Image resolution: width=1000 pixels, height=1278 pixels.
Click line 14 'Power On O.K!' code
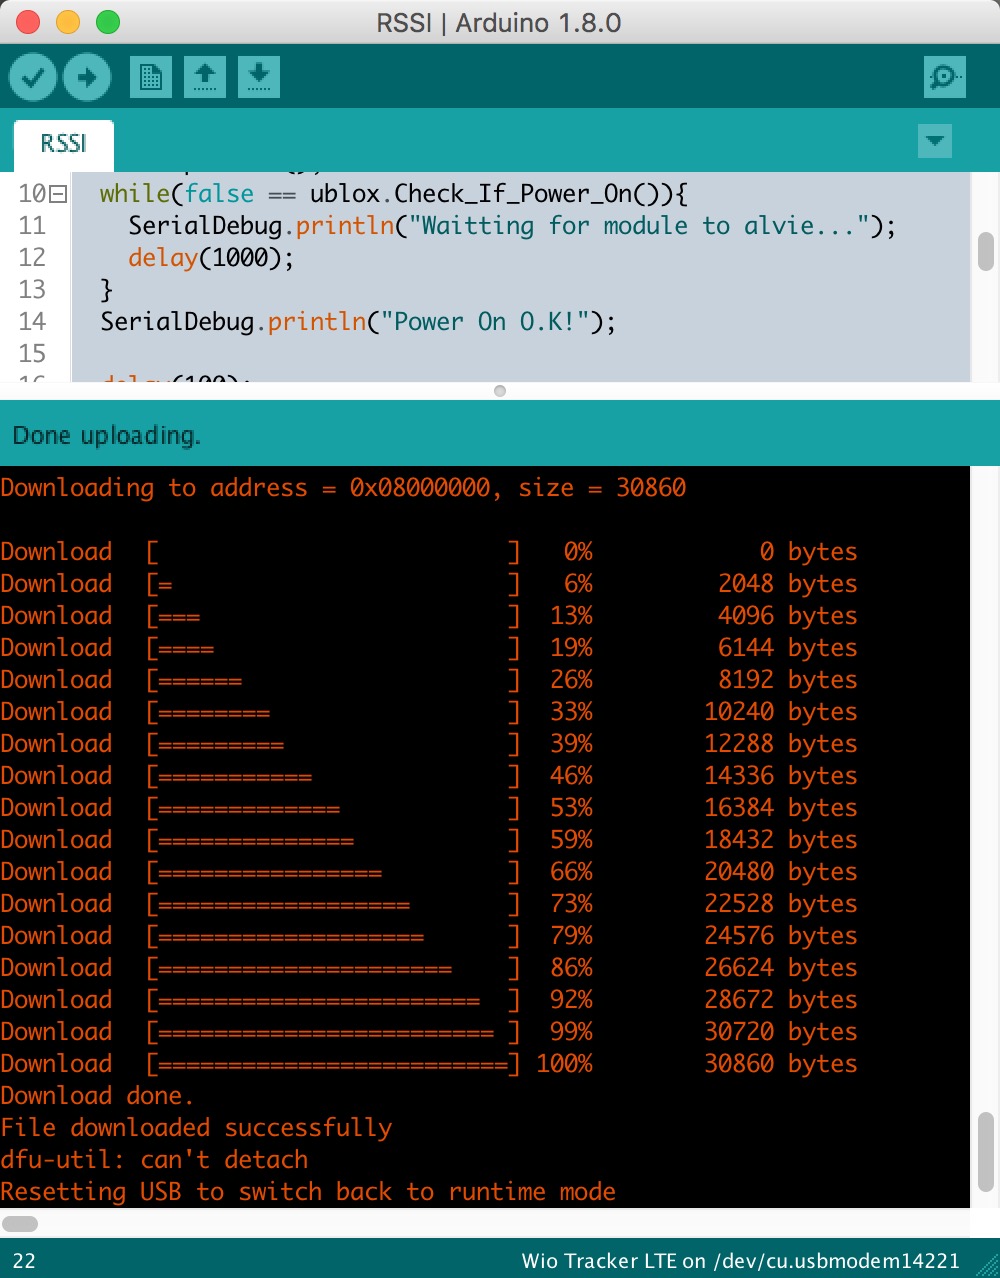[x=358, y=322]
